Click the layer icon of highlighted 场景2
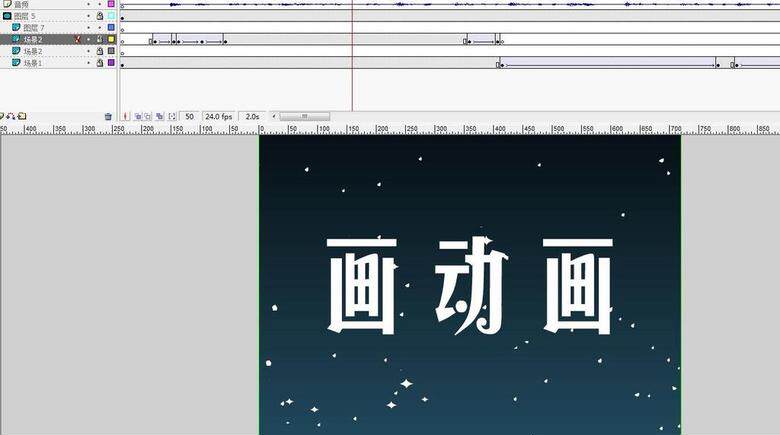Screen dimensions: 780x435 click(16, 39)
